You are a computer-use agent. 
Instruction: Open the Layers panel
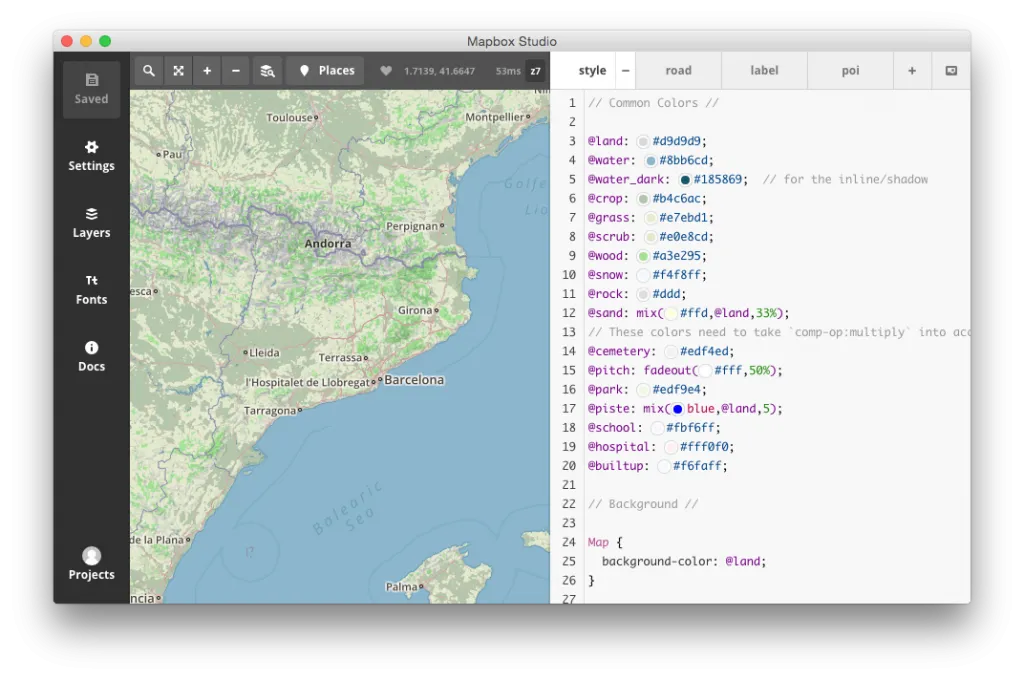coord(91,223)
